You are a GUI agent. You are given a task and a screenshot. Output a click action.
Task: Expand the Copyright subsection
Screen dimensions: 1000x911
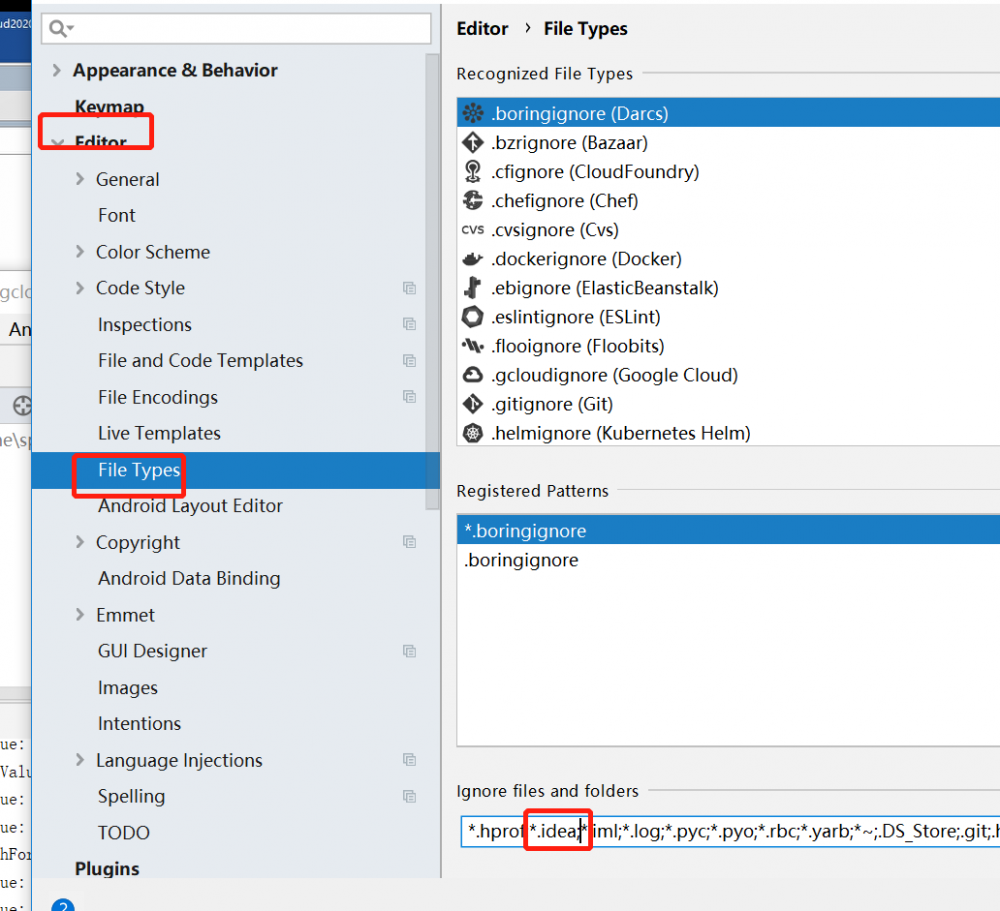[x=80, y=542]
